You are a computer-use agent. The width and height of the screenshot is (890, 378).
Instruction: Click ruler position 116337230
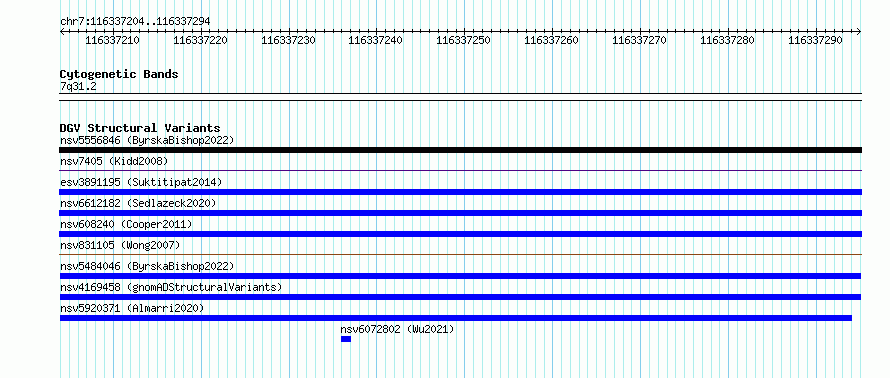point(288,40)
